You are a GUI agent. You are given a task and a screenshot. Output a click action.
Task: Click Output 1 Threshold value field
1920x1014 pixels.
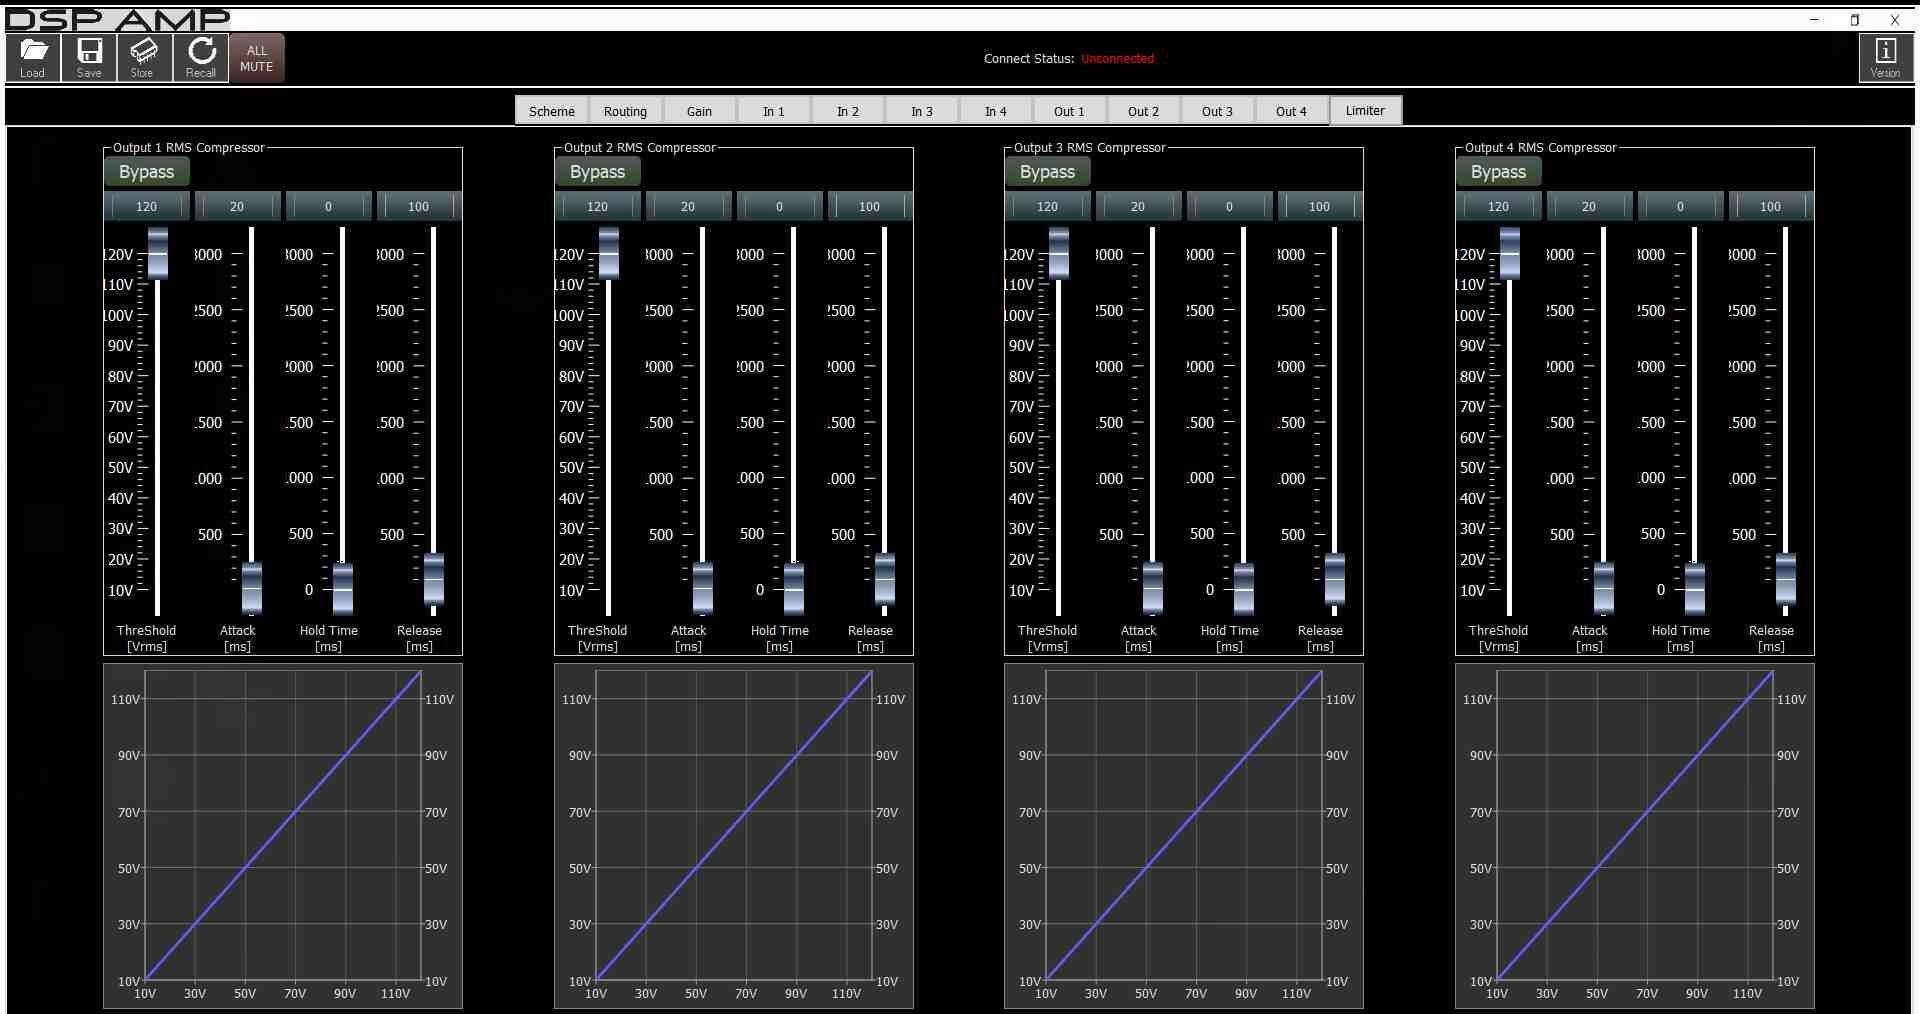(146, 207)
